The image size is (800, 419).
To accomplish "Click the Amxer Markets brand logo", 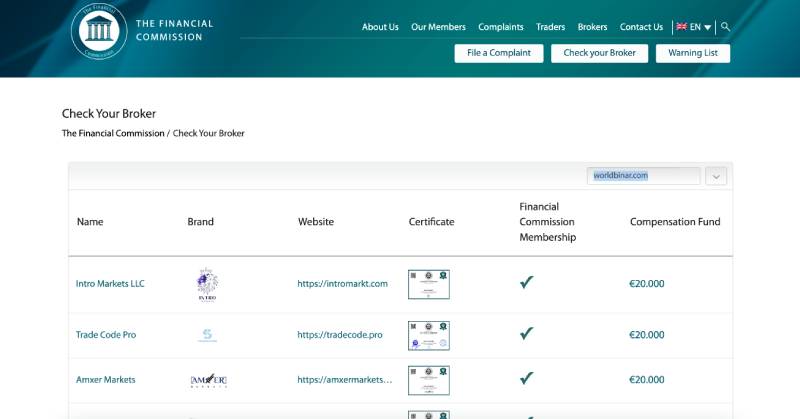I will [x=207, y=380].
